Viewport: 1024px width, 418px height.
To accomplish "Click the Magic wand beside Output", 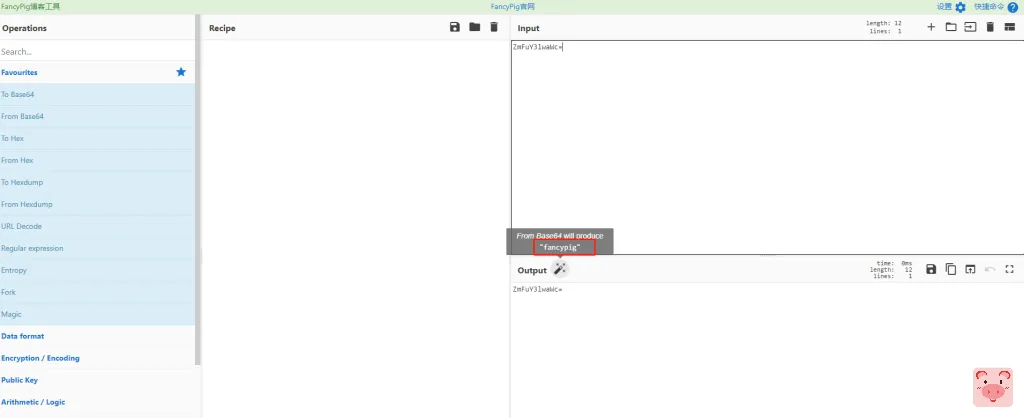I will tap(560, 269).
